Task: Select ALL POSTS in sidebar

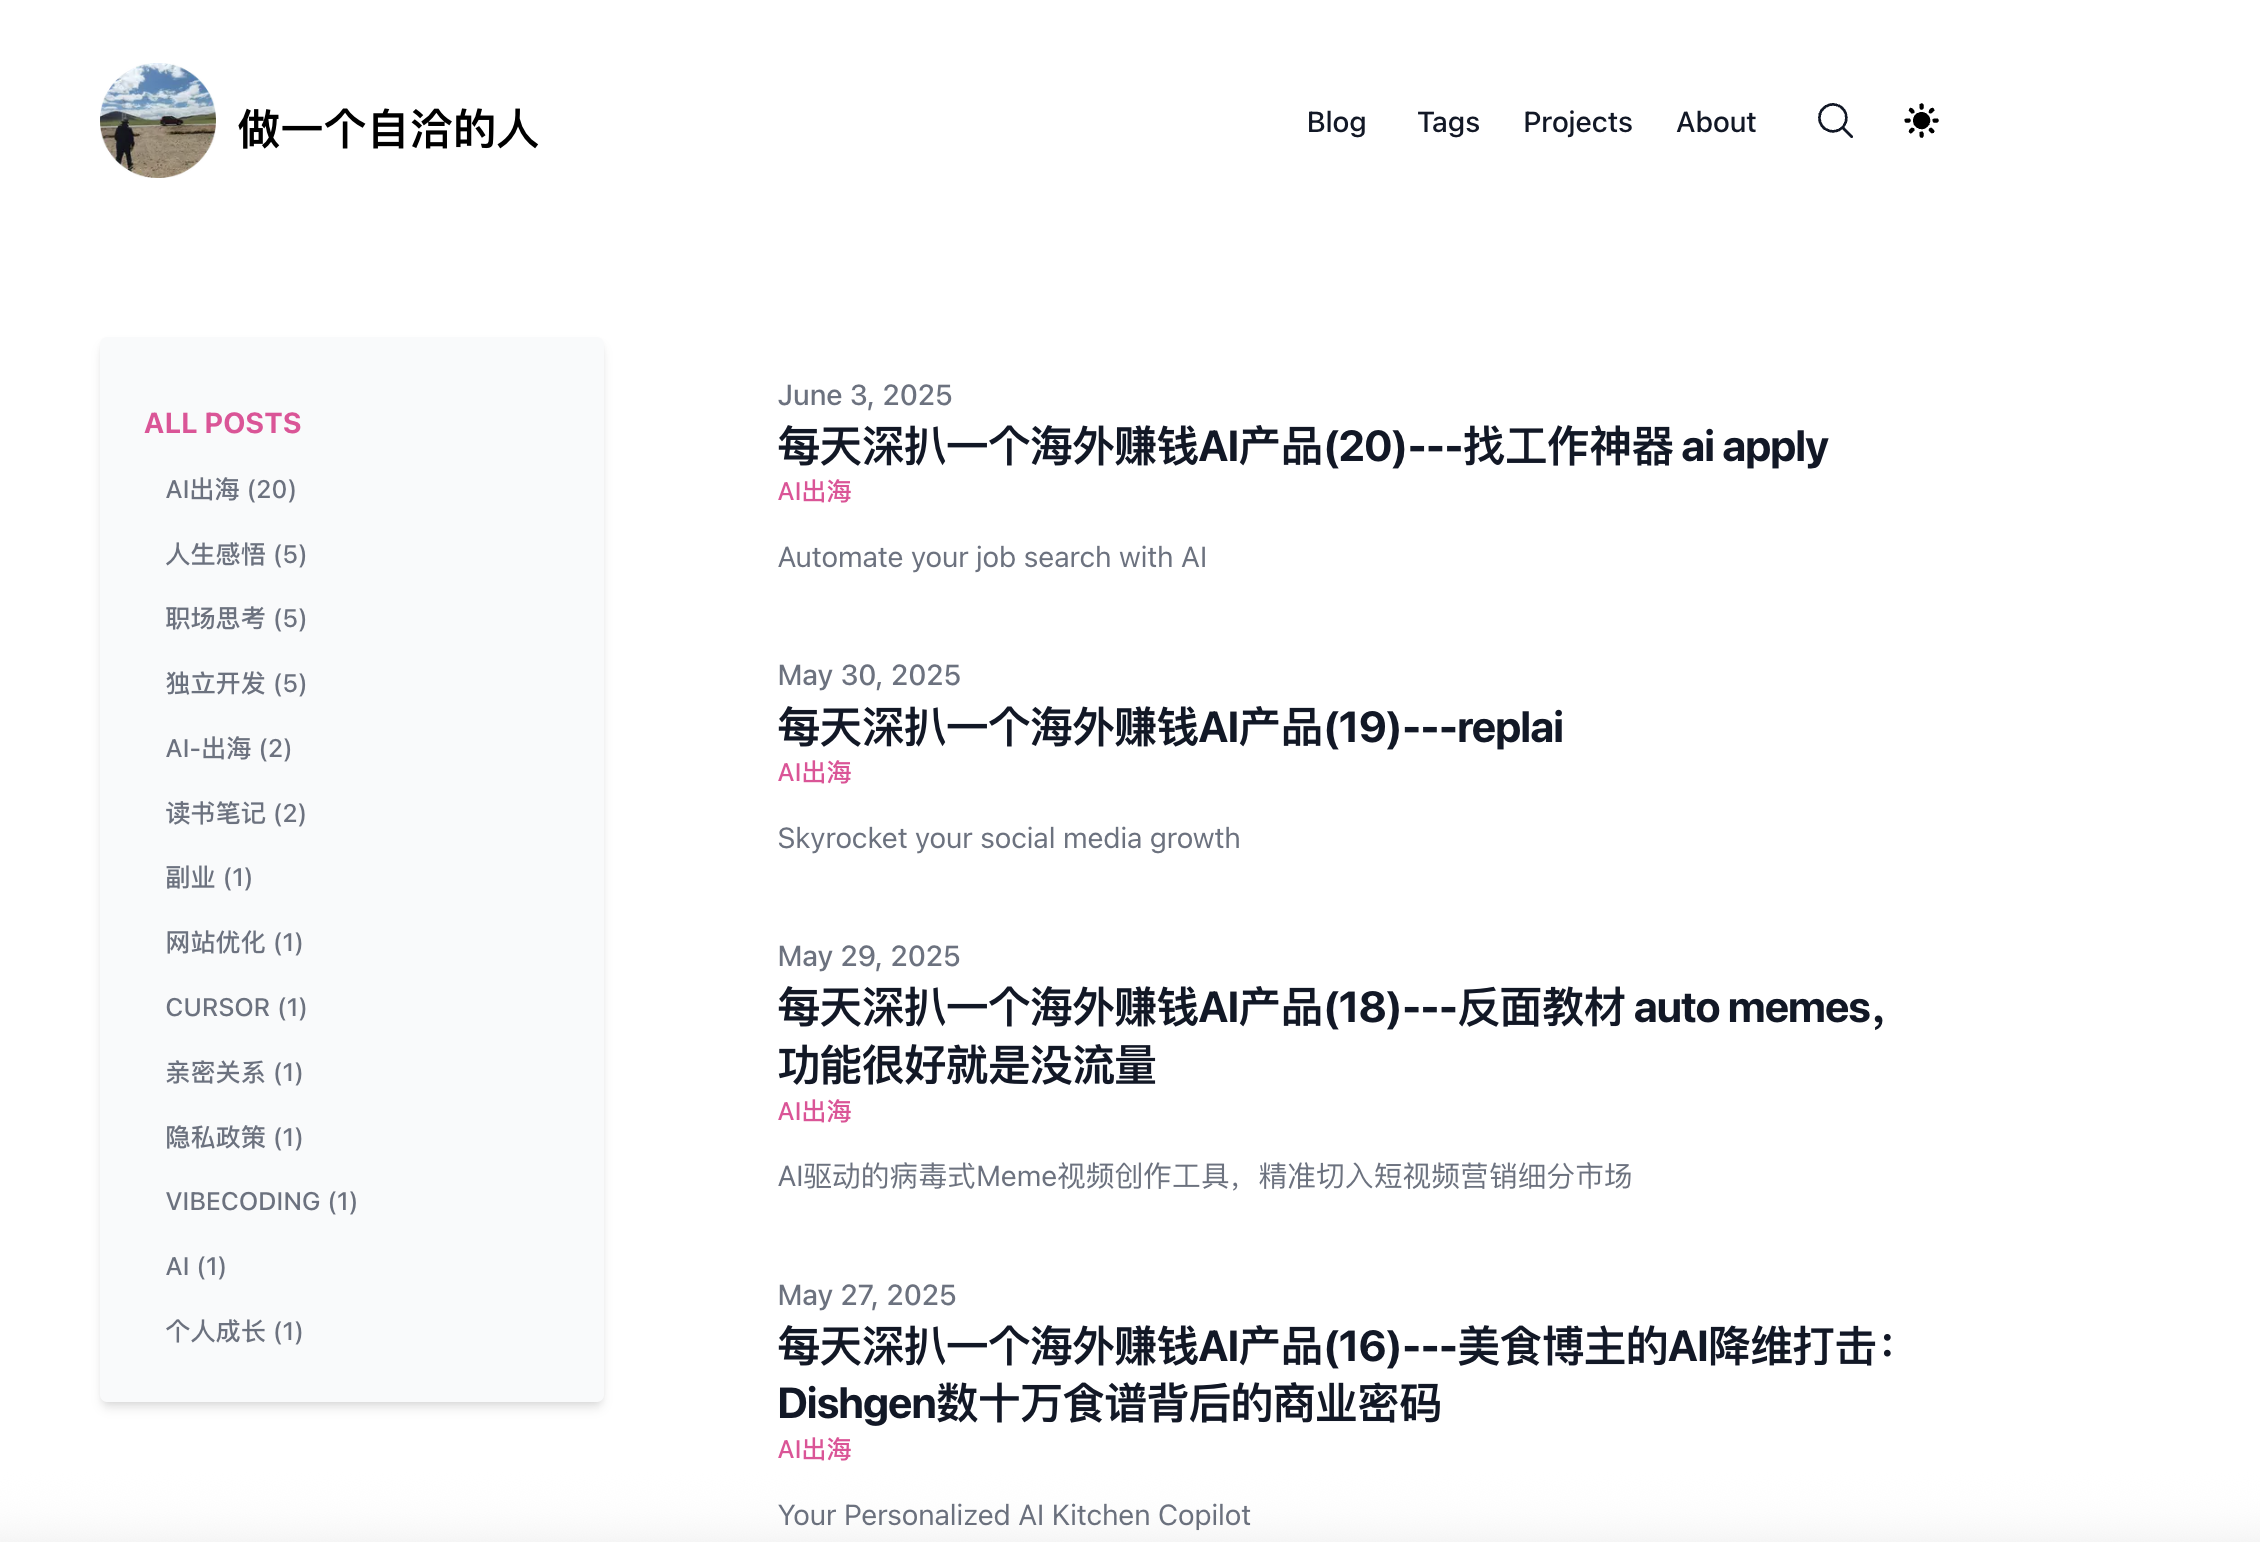Action: click(222, 423)
